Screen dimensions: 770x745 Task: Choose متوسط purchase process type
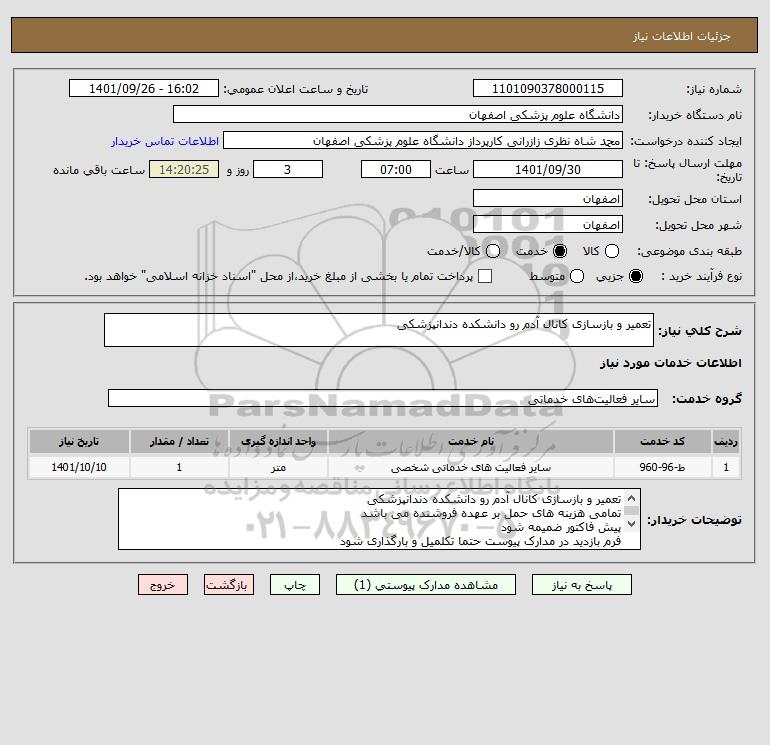577,276
